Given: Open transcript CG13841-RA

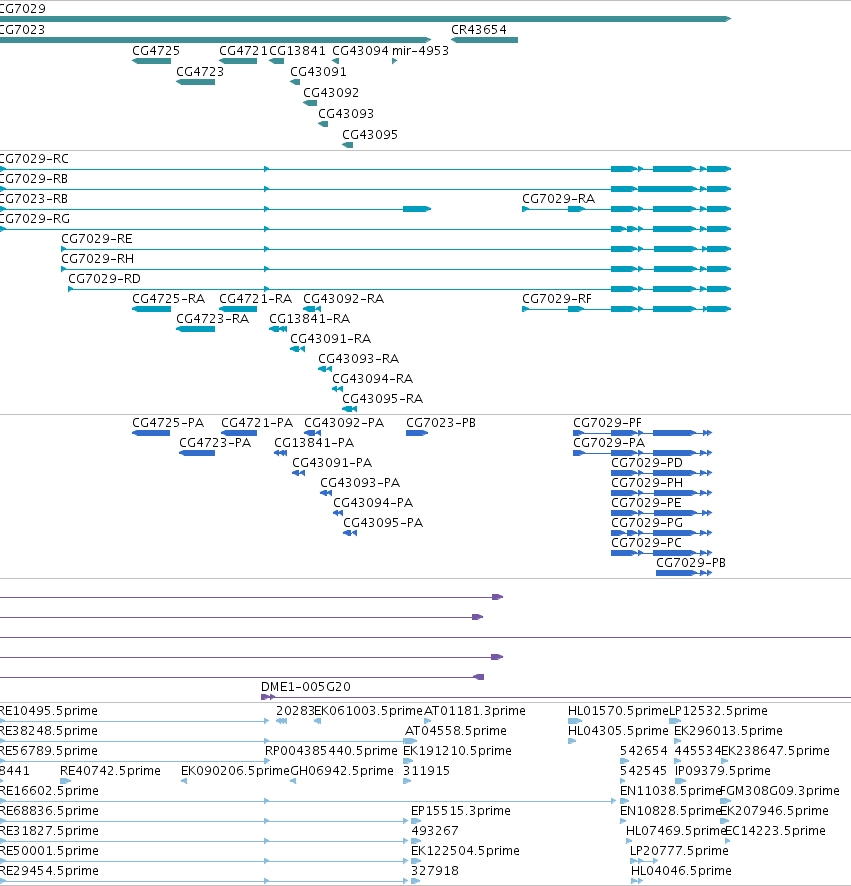Looking at the screenshot, I should tap(278, 329).
